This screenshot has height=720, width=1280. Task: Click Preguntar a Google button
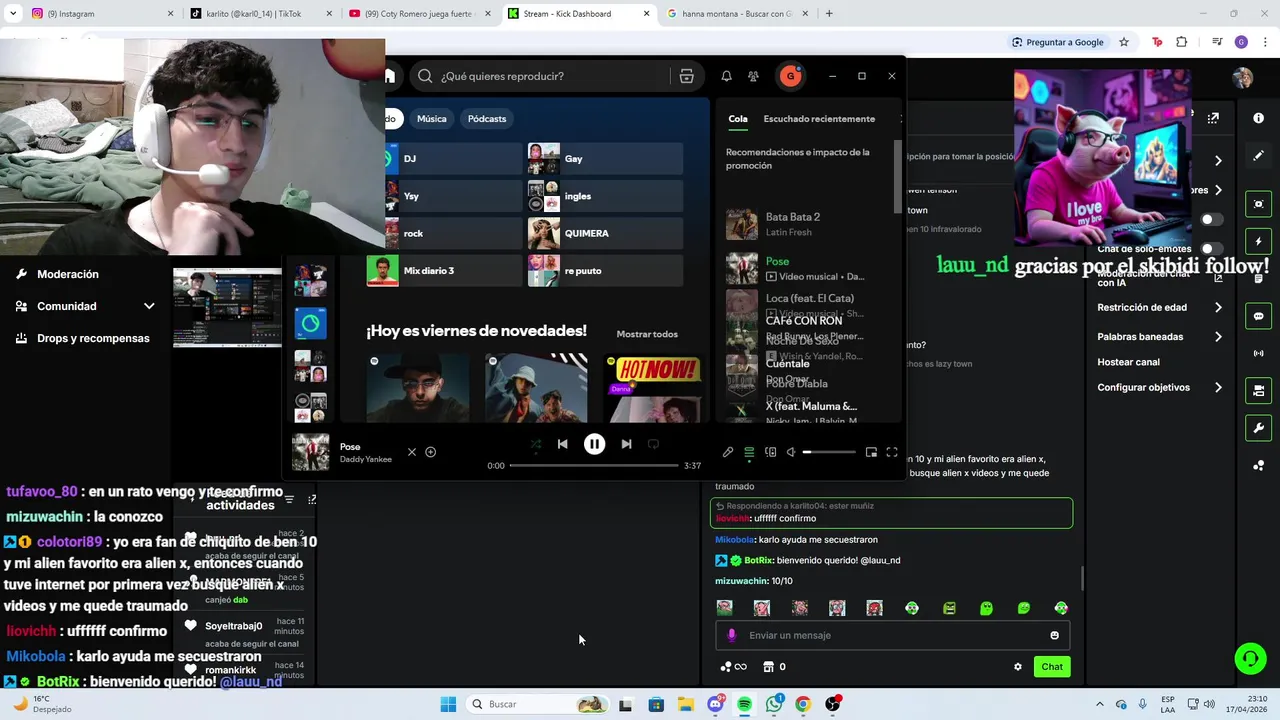(1057, 42)
